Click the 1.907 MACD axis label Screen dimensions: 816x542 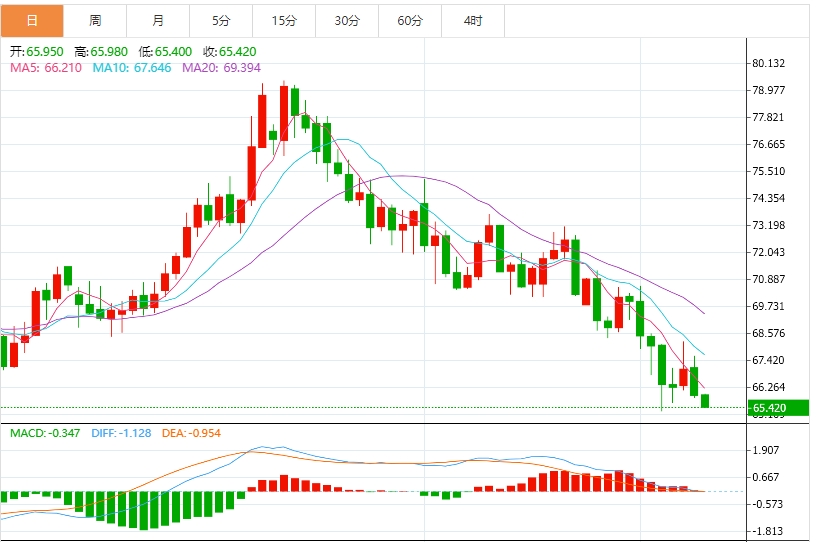(766, 450)
